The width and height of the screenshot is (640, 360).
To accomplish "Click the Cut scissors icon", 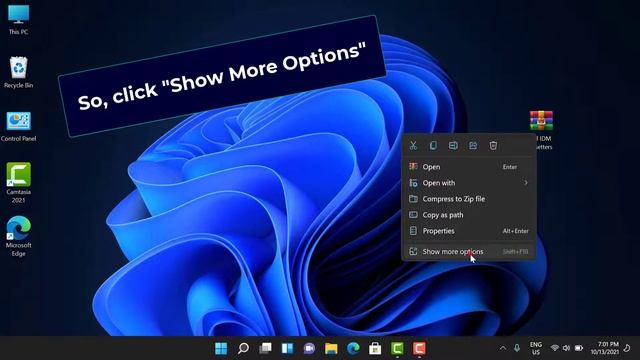I will click(413, 145).
